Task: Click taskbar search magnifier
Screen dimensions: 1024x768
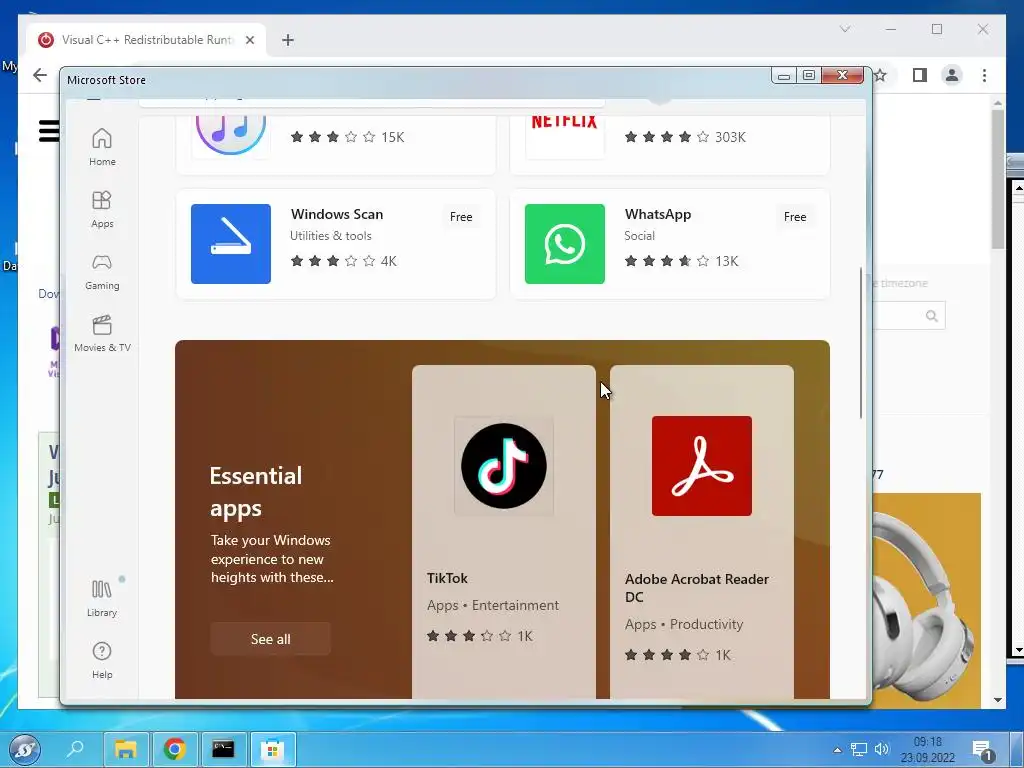Action: point(75,748)
